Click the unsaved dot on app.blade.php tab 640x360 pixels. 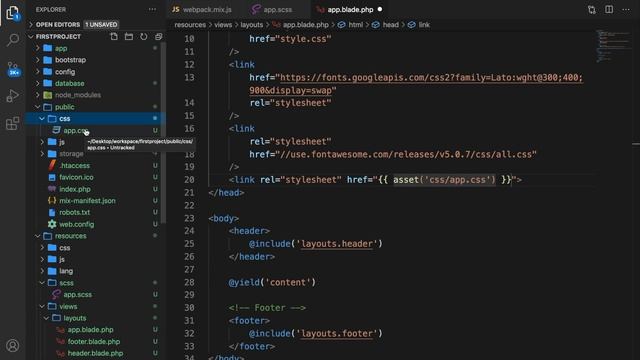coord(380,9)
